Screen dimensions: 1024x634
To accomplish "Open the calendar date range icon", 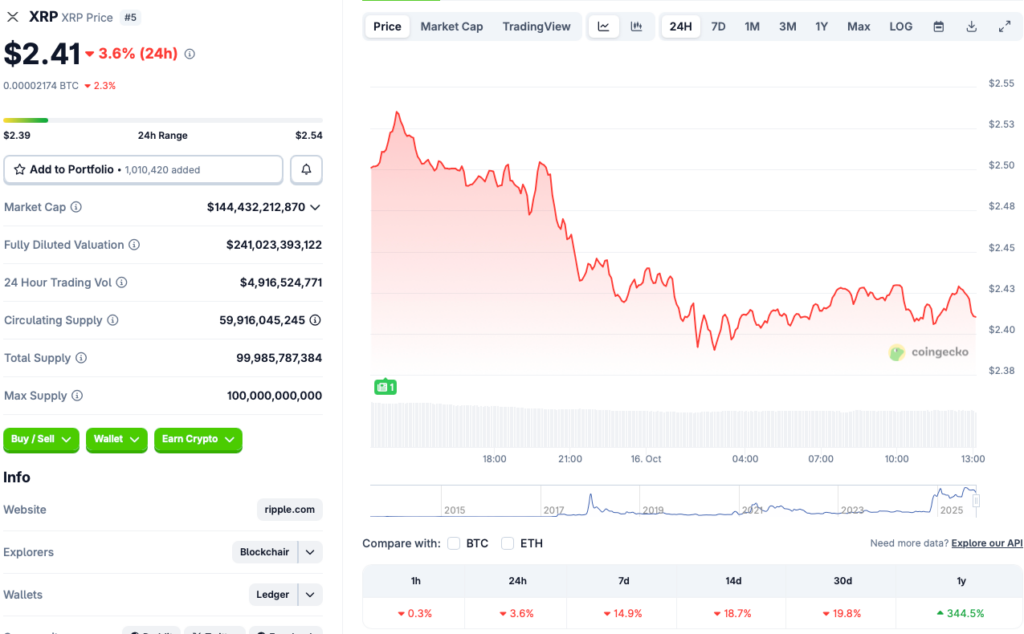I will [x=936, y=26].
